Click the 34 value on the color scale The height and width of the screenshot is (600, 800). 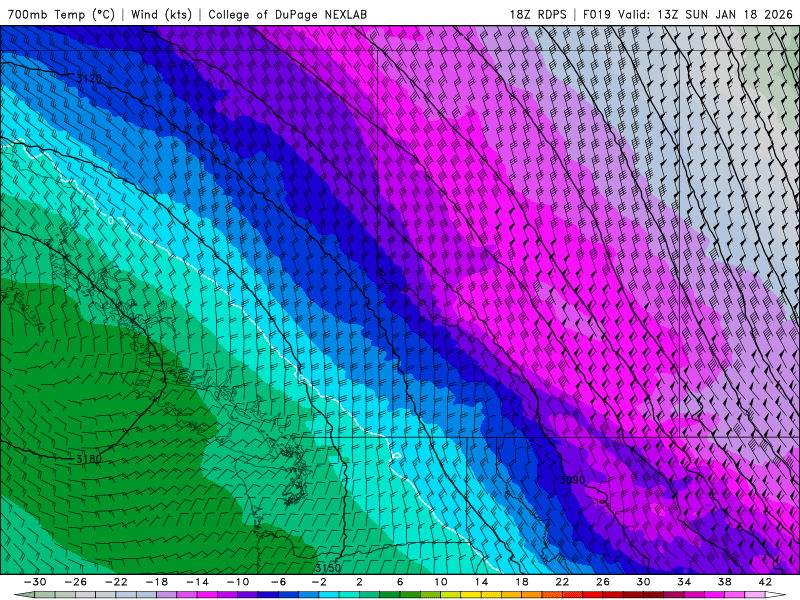[684, 582]
